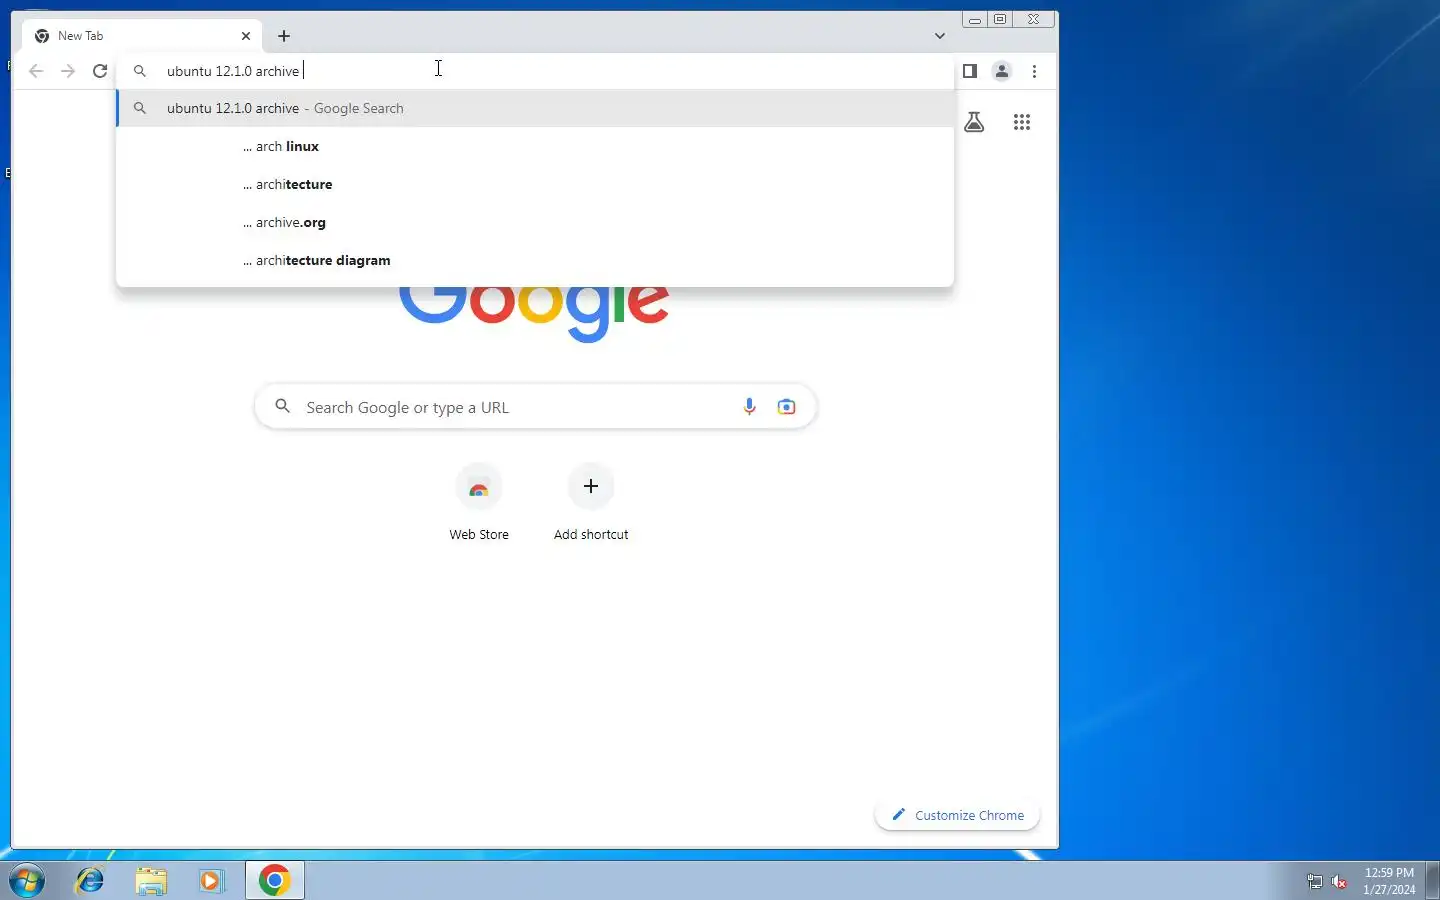Restore down the Chrome window

[1000, 19]
